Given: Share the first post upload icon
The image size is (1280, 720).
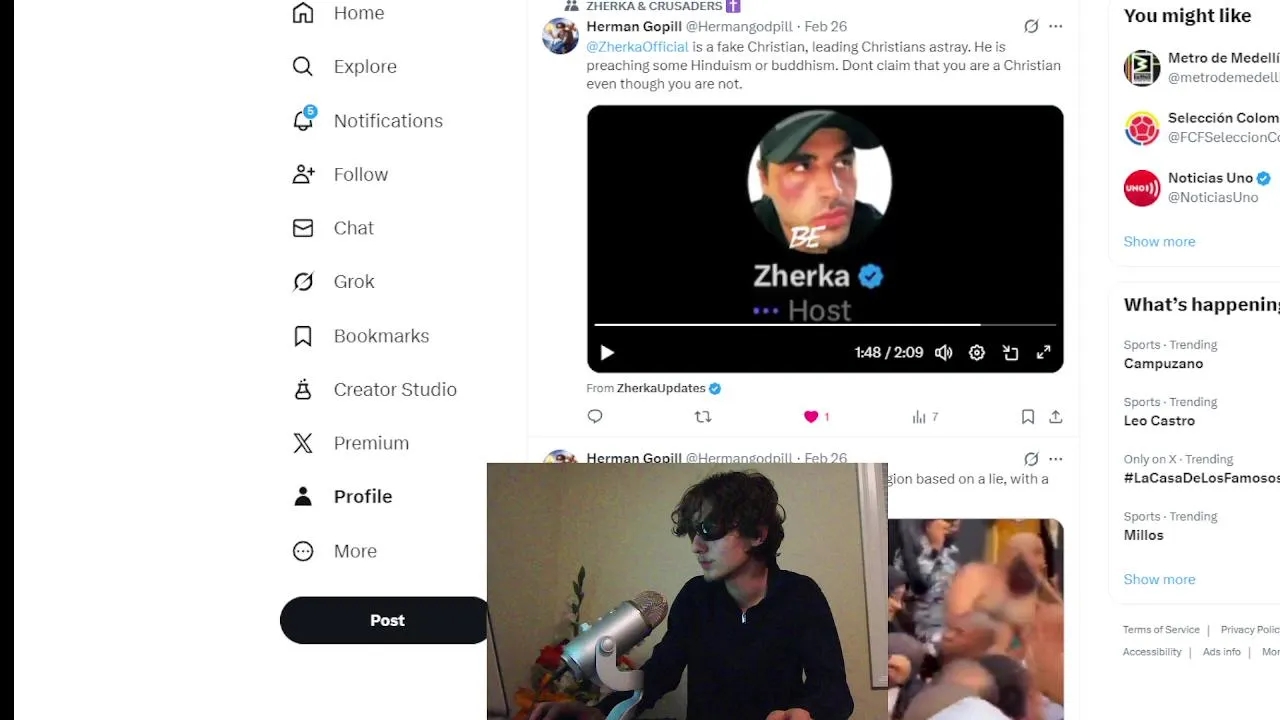Looking at the screenshot, I should (x=1055, y=417).
